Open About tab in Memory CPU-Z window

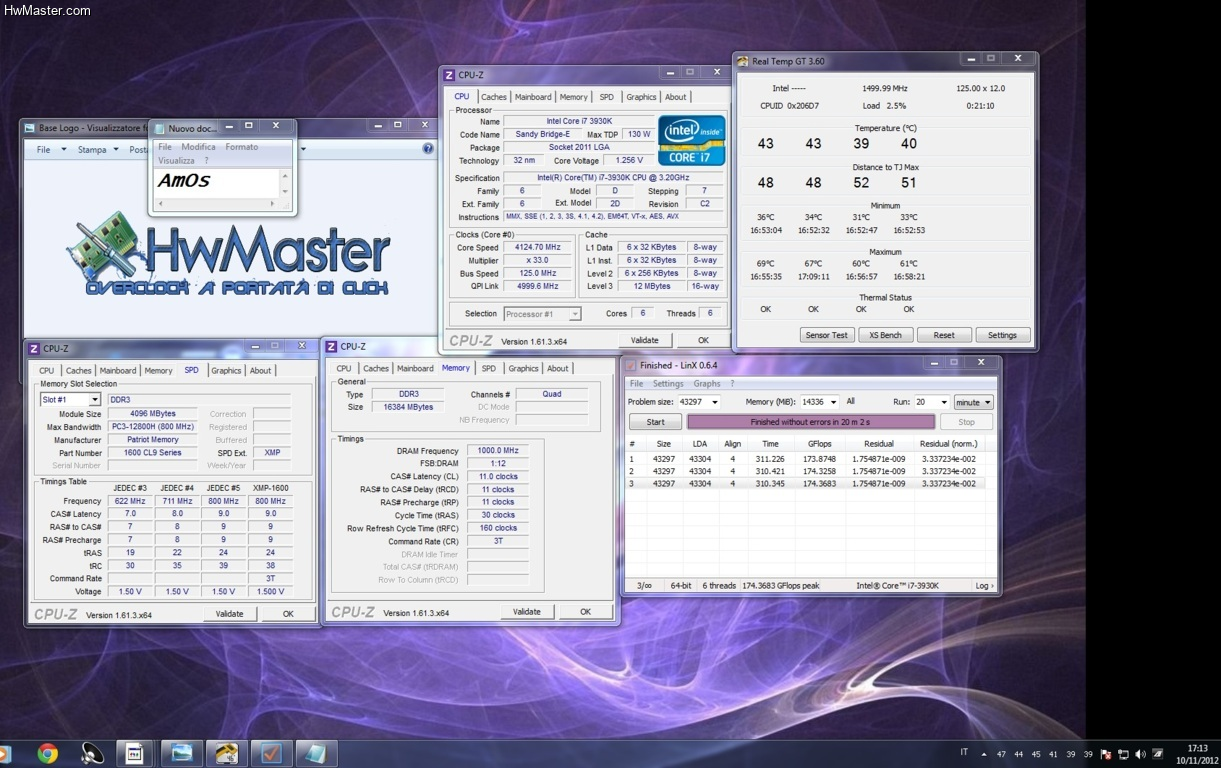coord(558,368)
